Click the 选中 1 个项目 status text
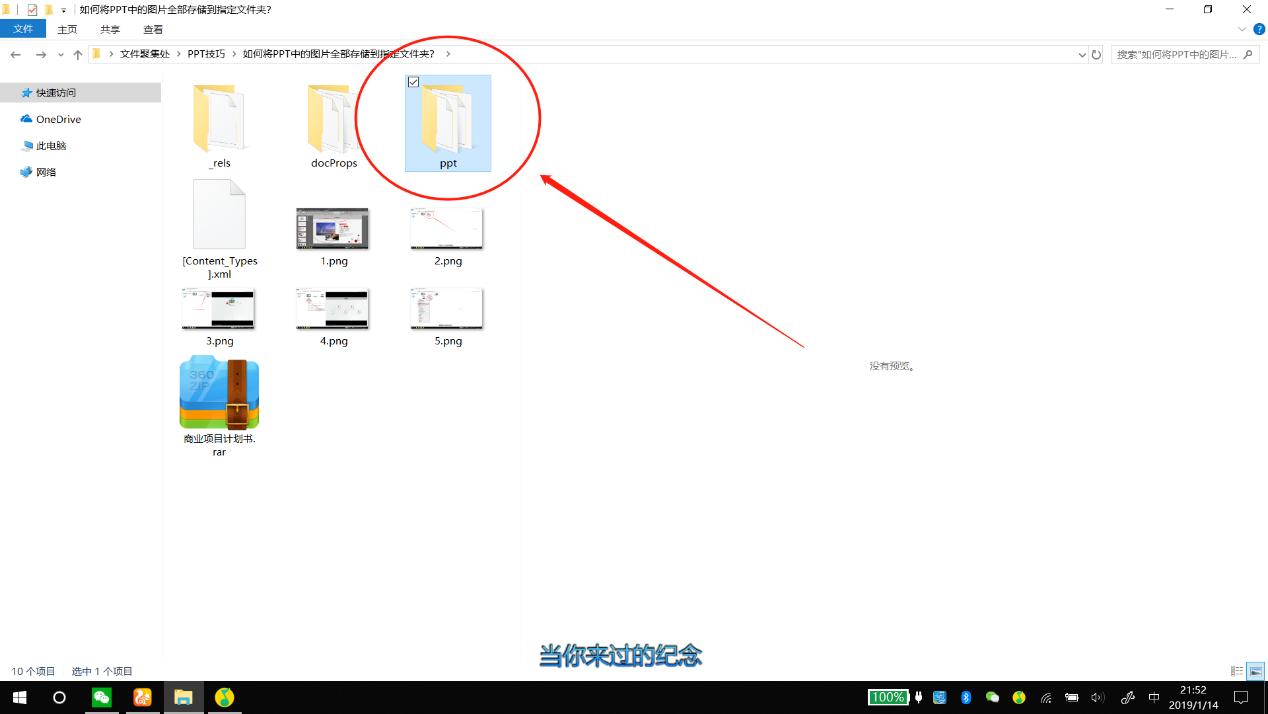This screenshot has height=714, width=1268. point(102,671)
